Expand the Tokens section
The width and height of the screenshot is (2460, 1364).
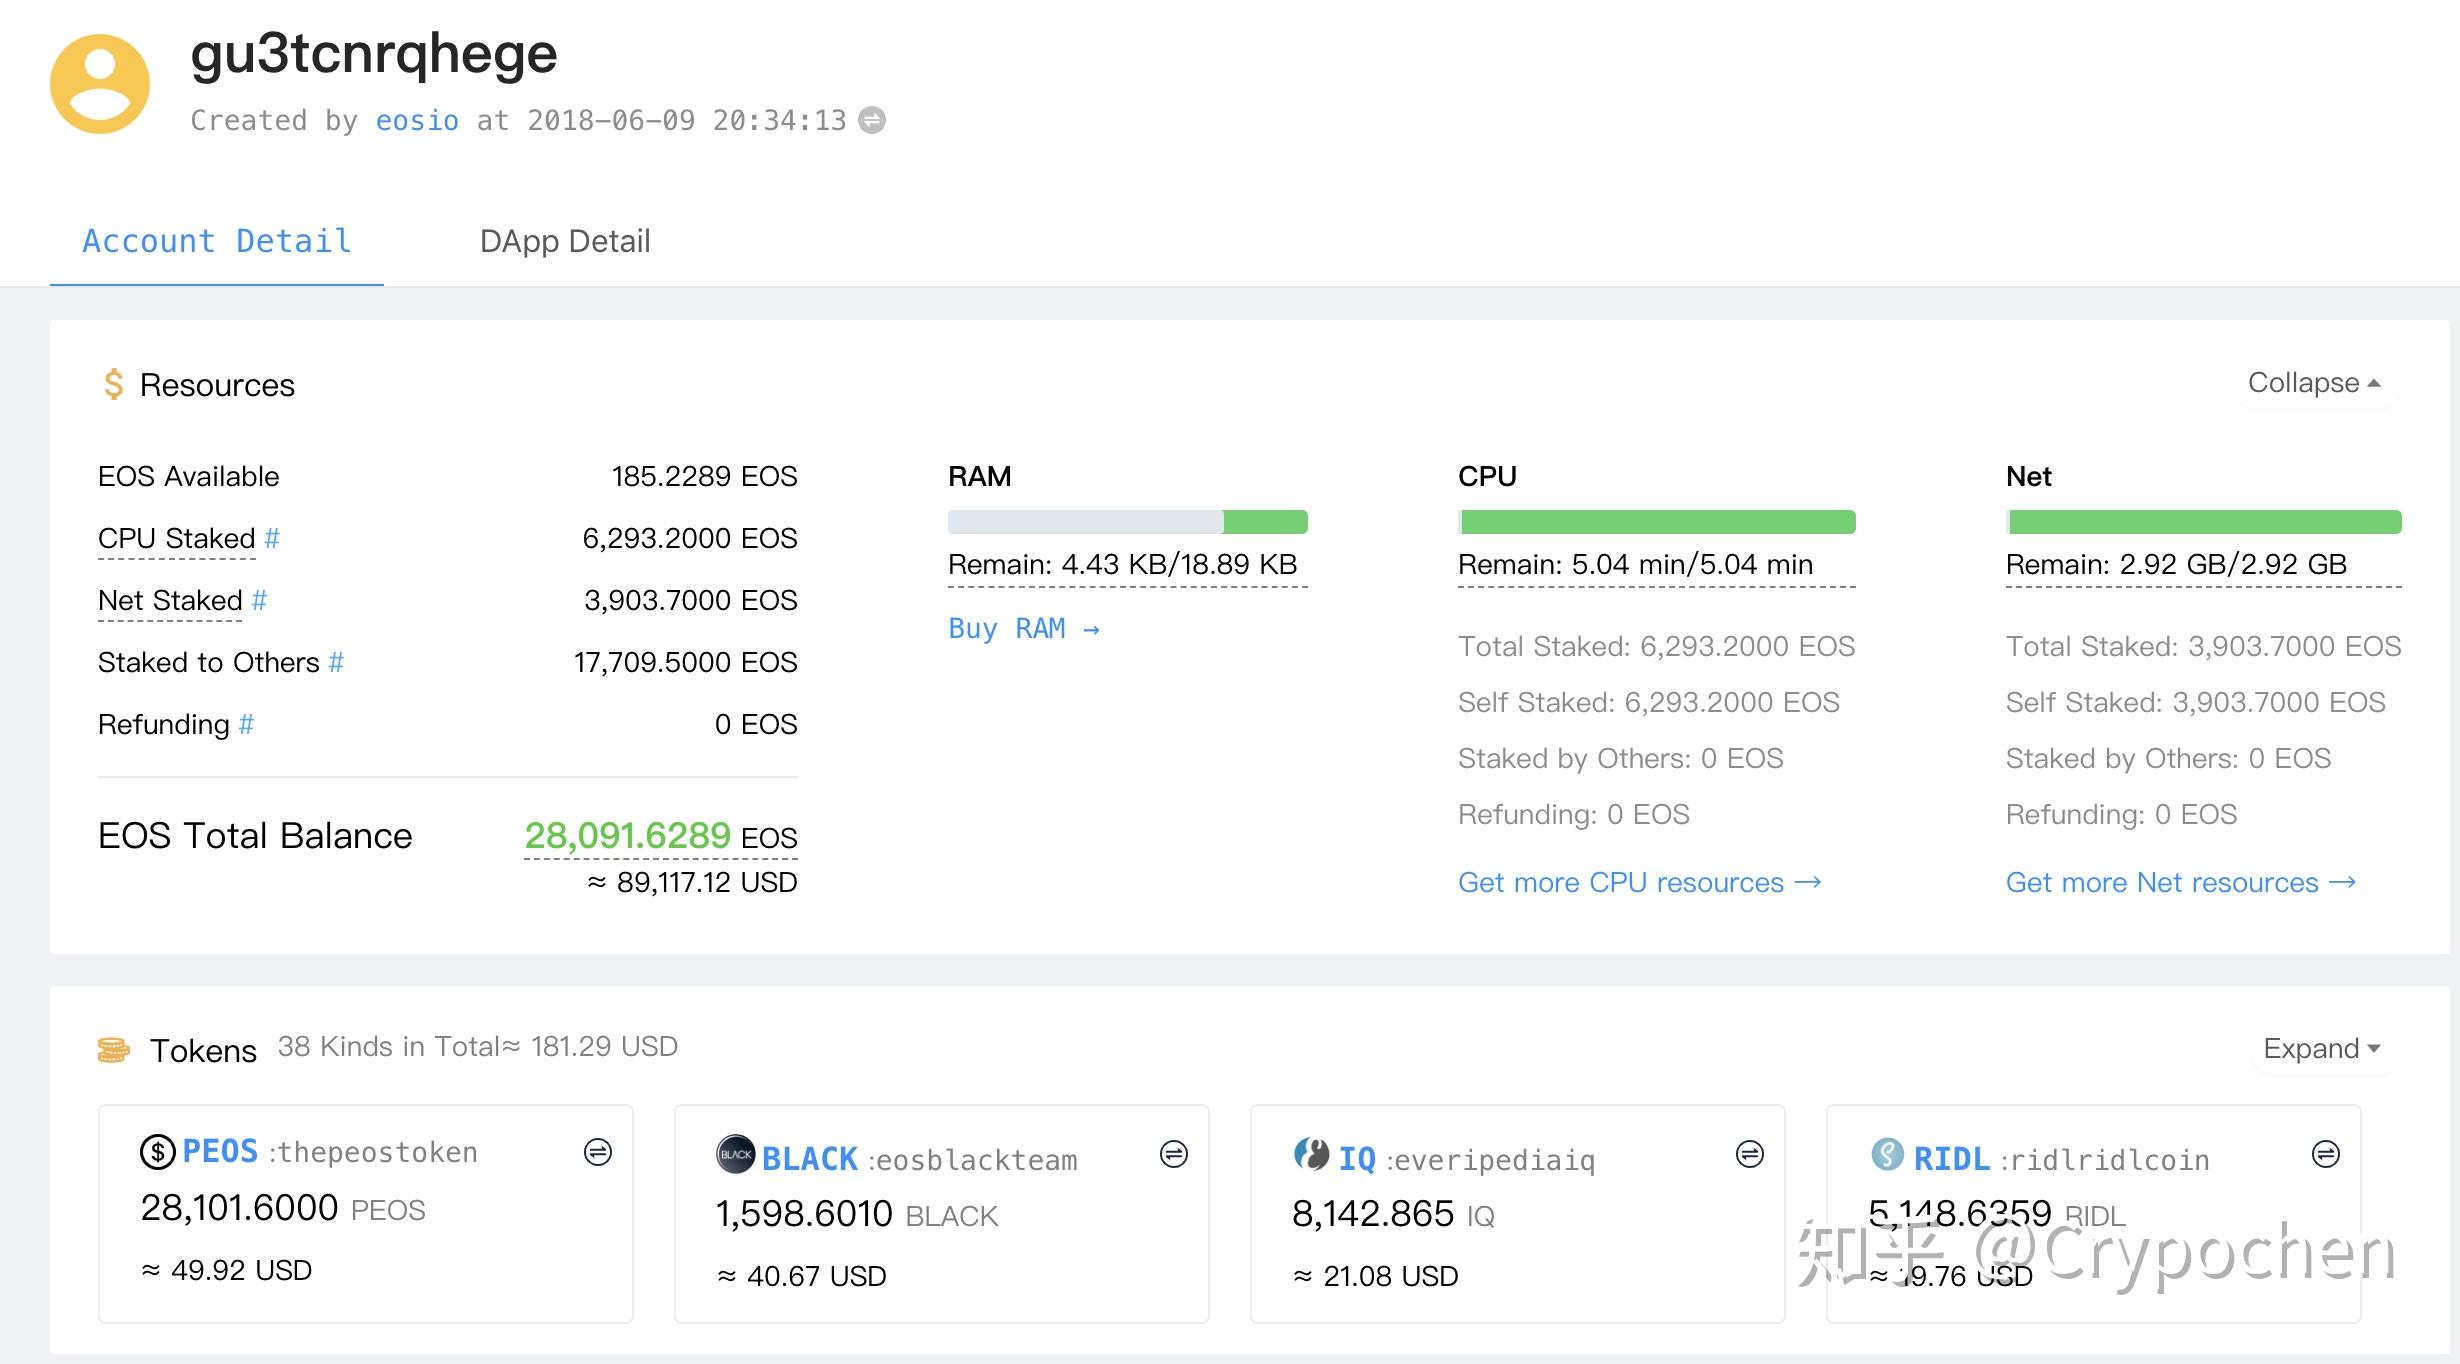click(2322, 1048)
